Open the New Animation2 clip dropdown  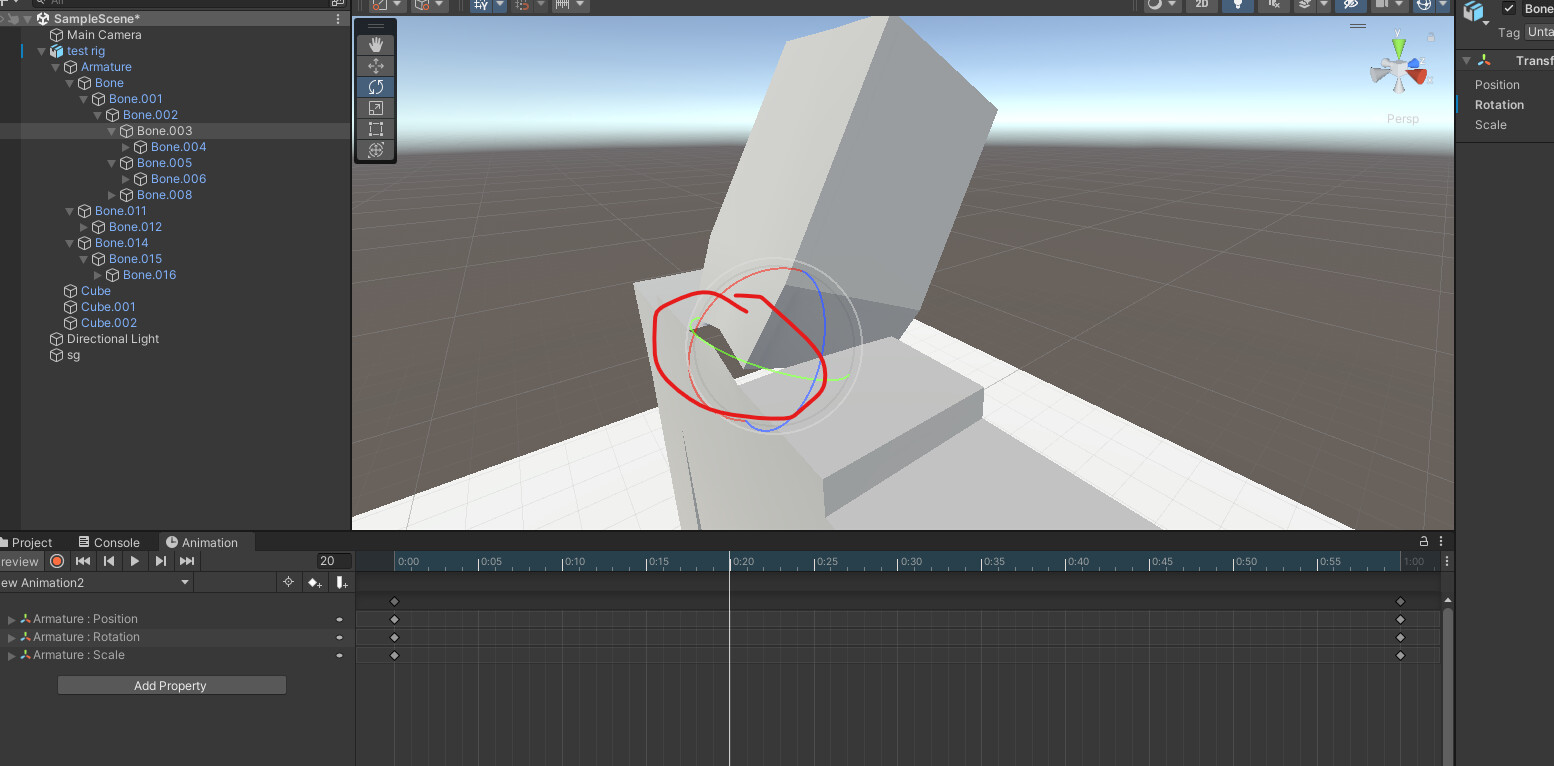pos(183,582)
